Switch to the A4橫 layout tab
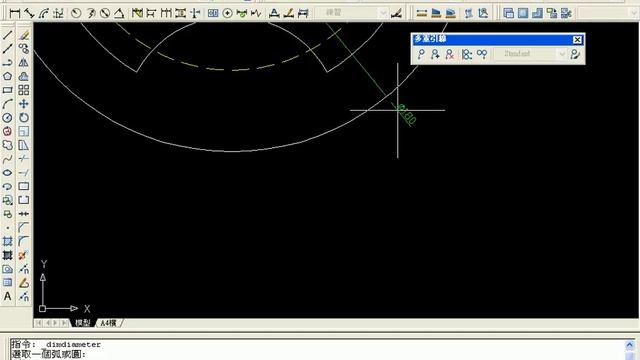The height and width of the screenshot is (360, 640). click(x=108, y=323)
